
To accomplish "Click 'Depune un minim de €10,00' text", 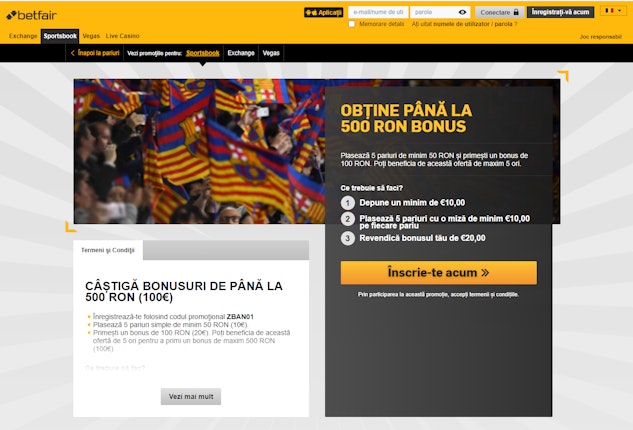I will click(412, 203).
